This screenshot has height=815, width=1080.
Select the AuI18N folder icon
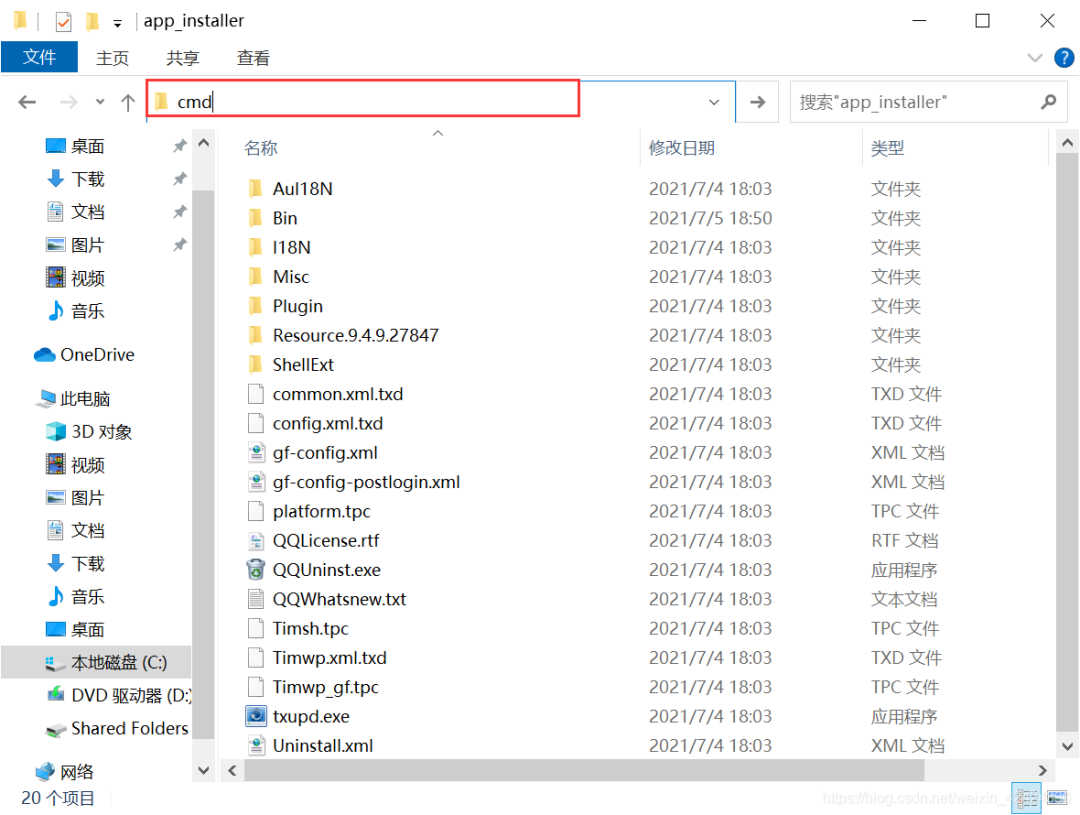tap(256, 188)
